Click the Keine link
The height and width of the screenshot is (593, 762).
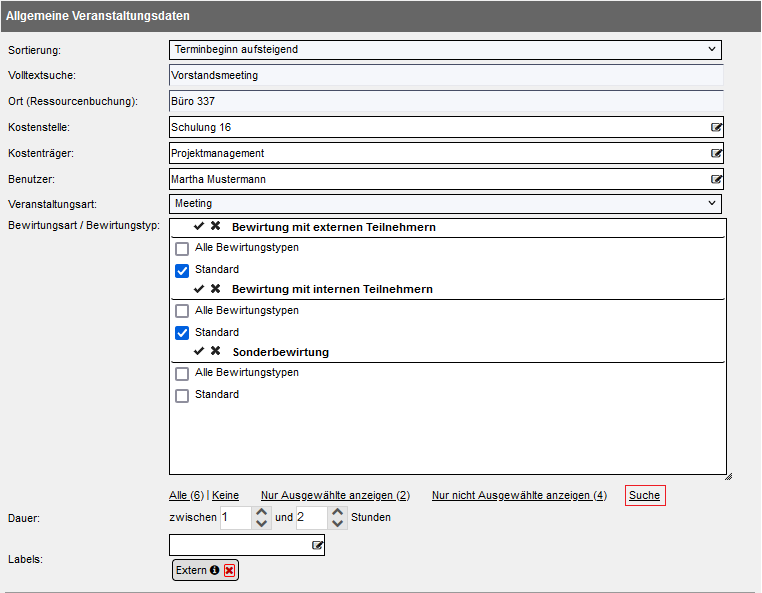pos(225,495)
